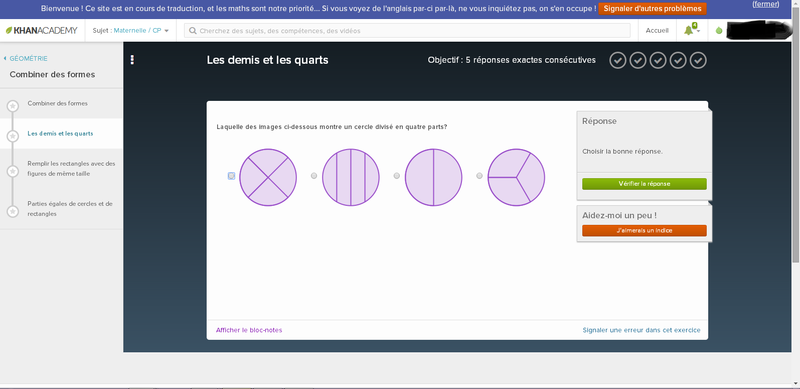Image resolution: width=800 pixels, height=389 pixels.
Task: Click the green user avatar icon
Action: pos(719,31)
